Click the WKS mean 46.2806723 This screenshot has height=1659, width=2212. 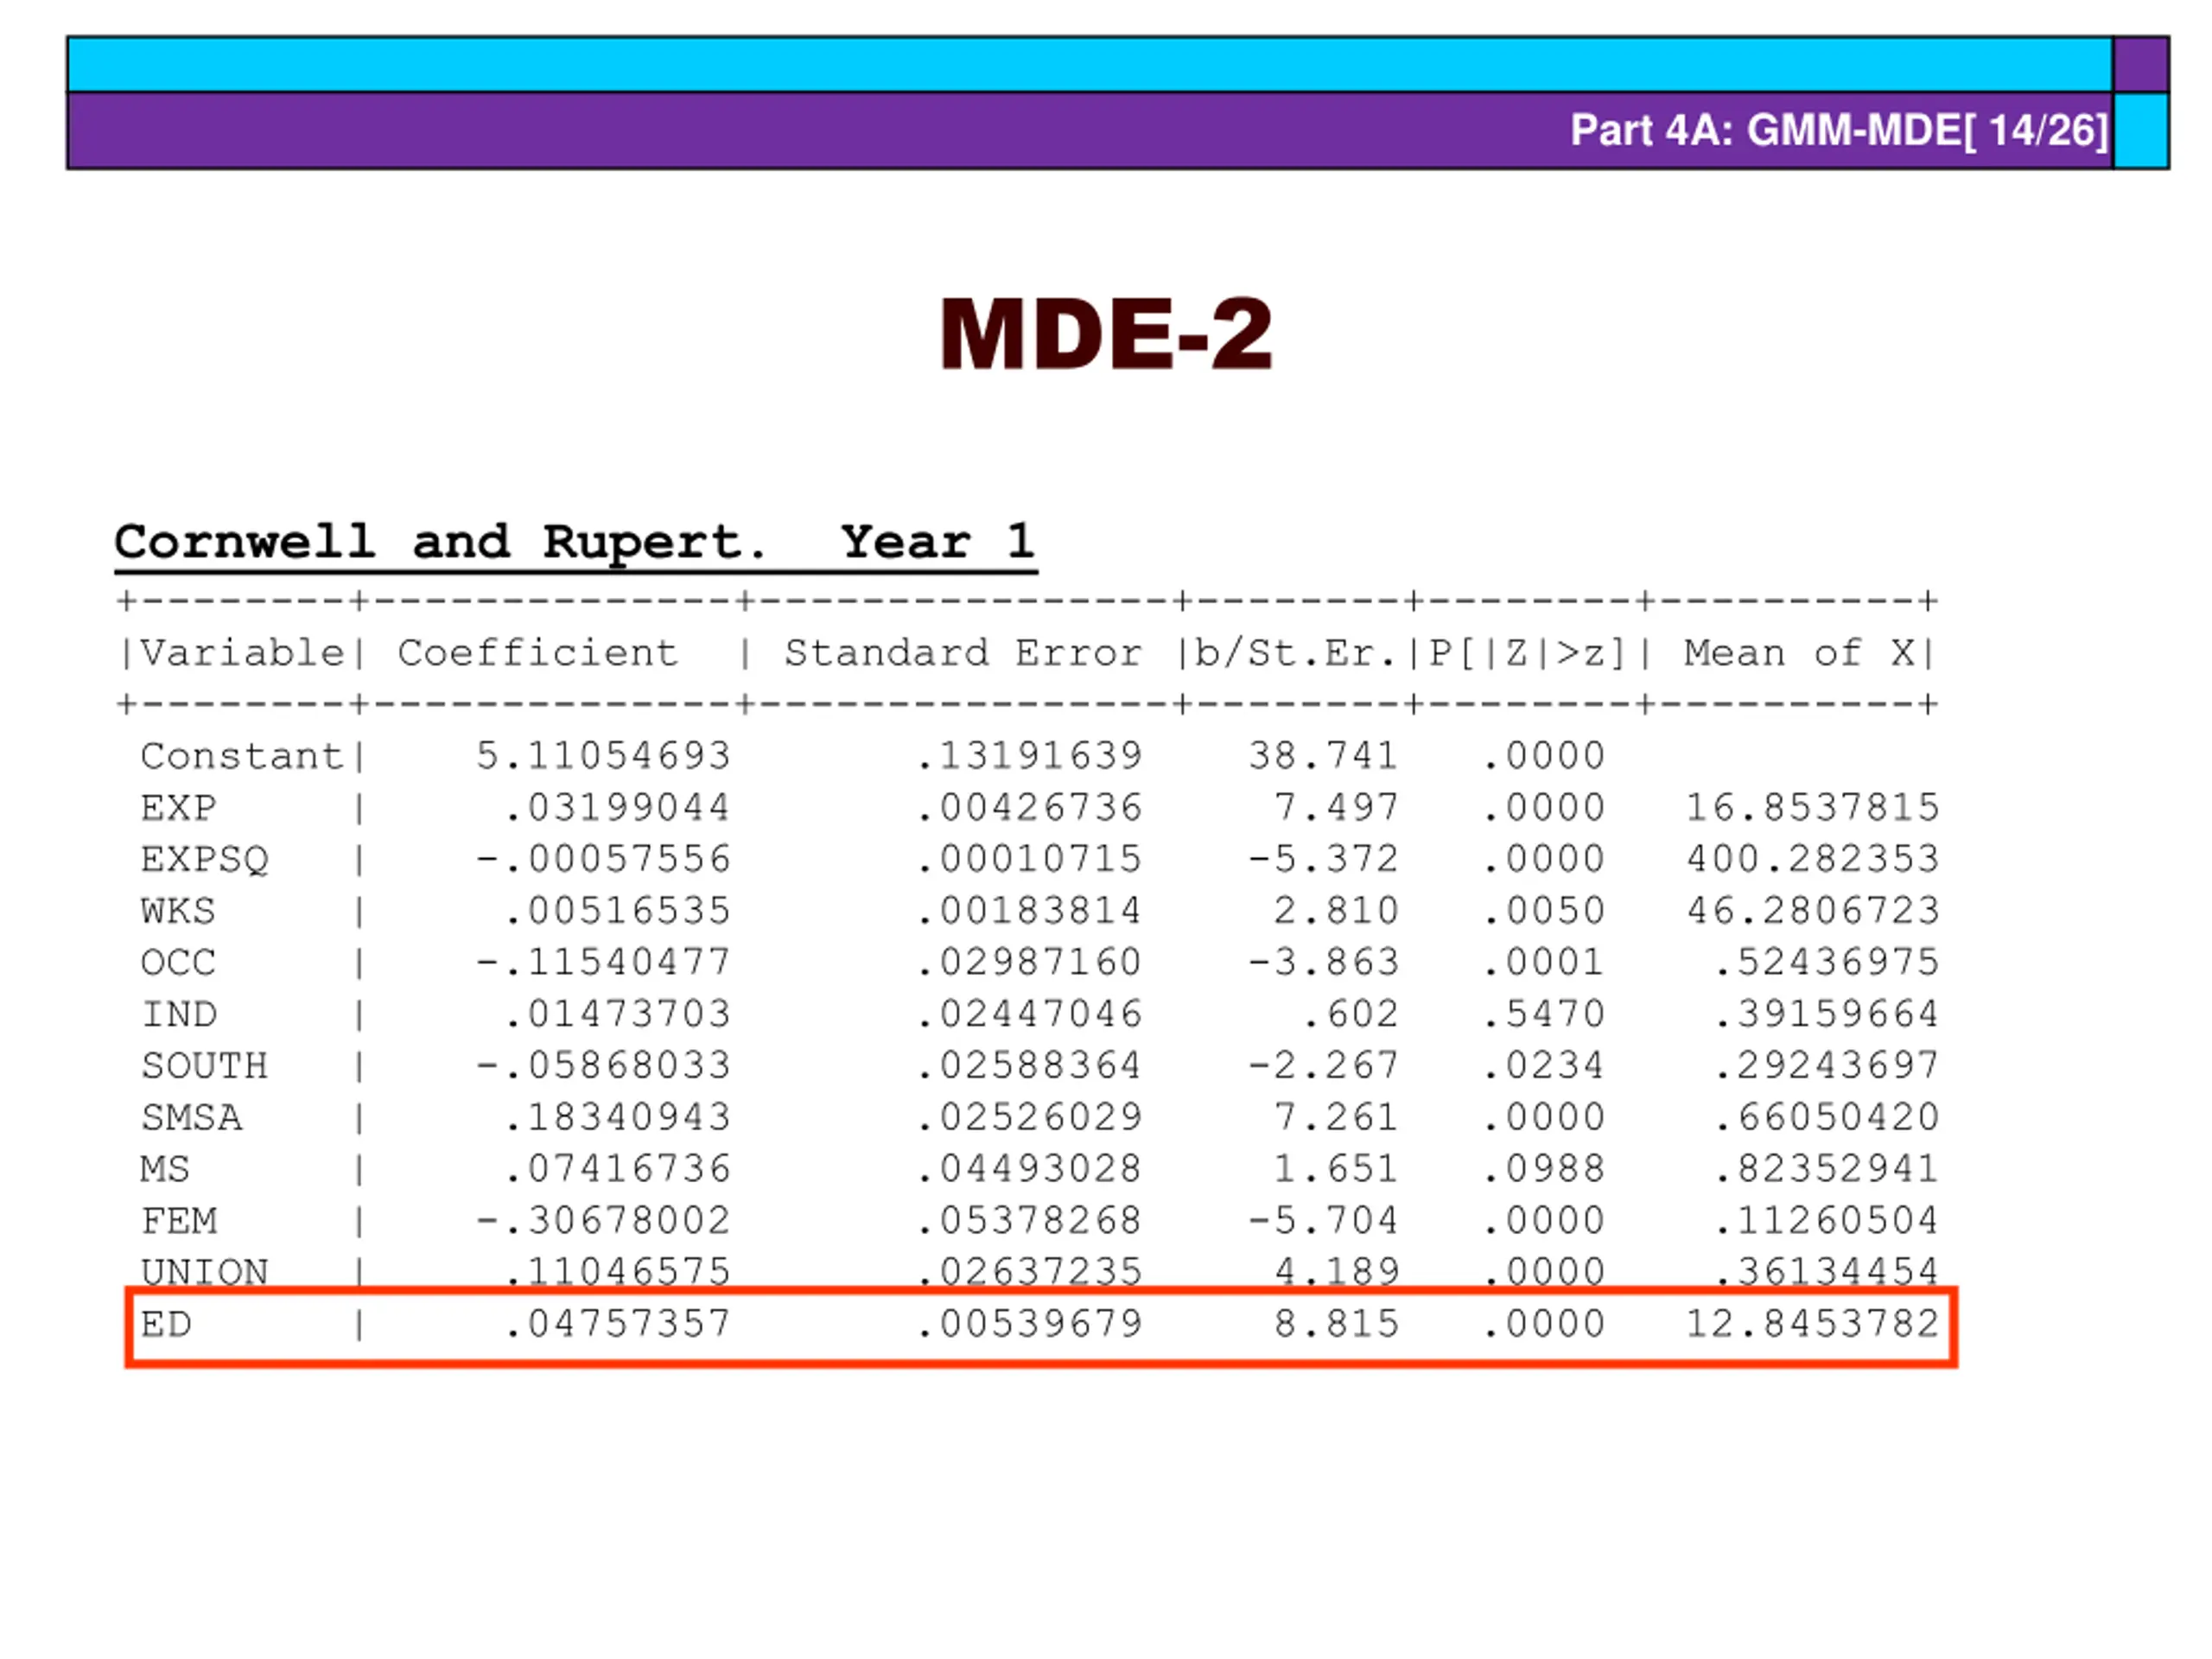pos(1813,911)
